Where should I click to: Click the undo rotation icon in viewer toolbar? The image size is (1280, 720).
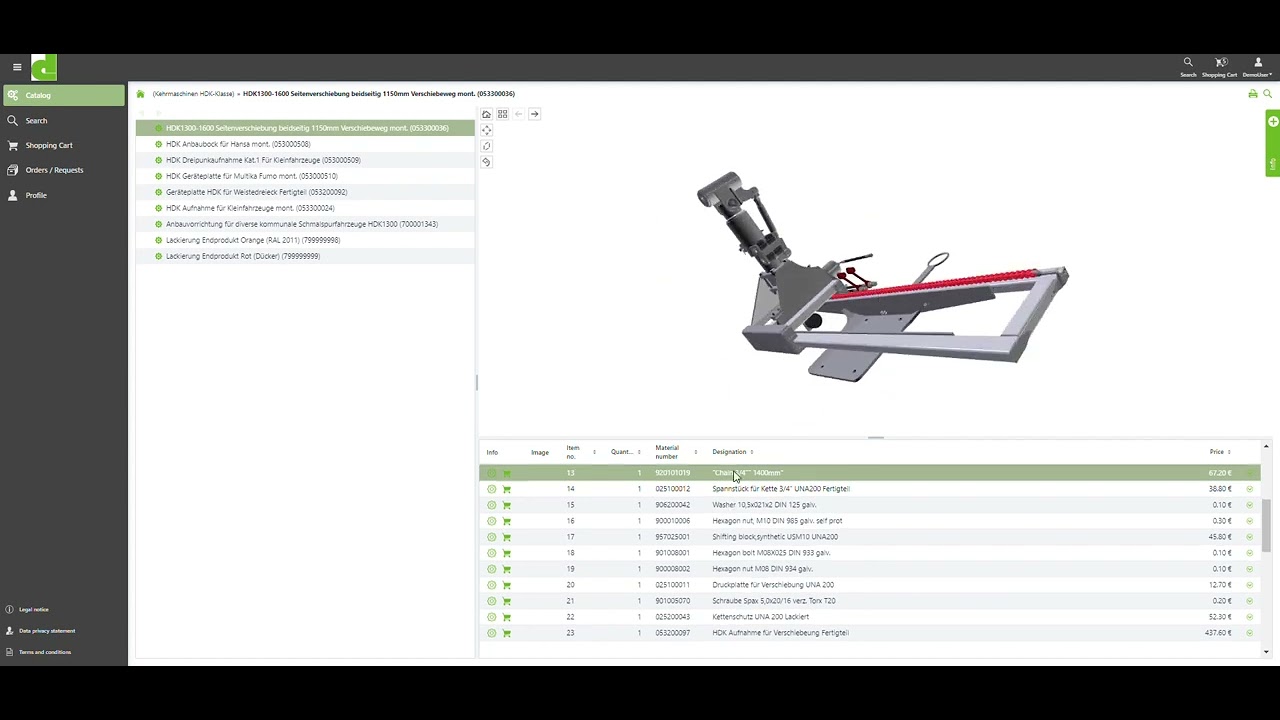[486, 162]
